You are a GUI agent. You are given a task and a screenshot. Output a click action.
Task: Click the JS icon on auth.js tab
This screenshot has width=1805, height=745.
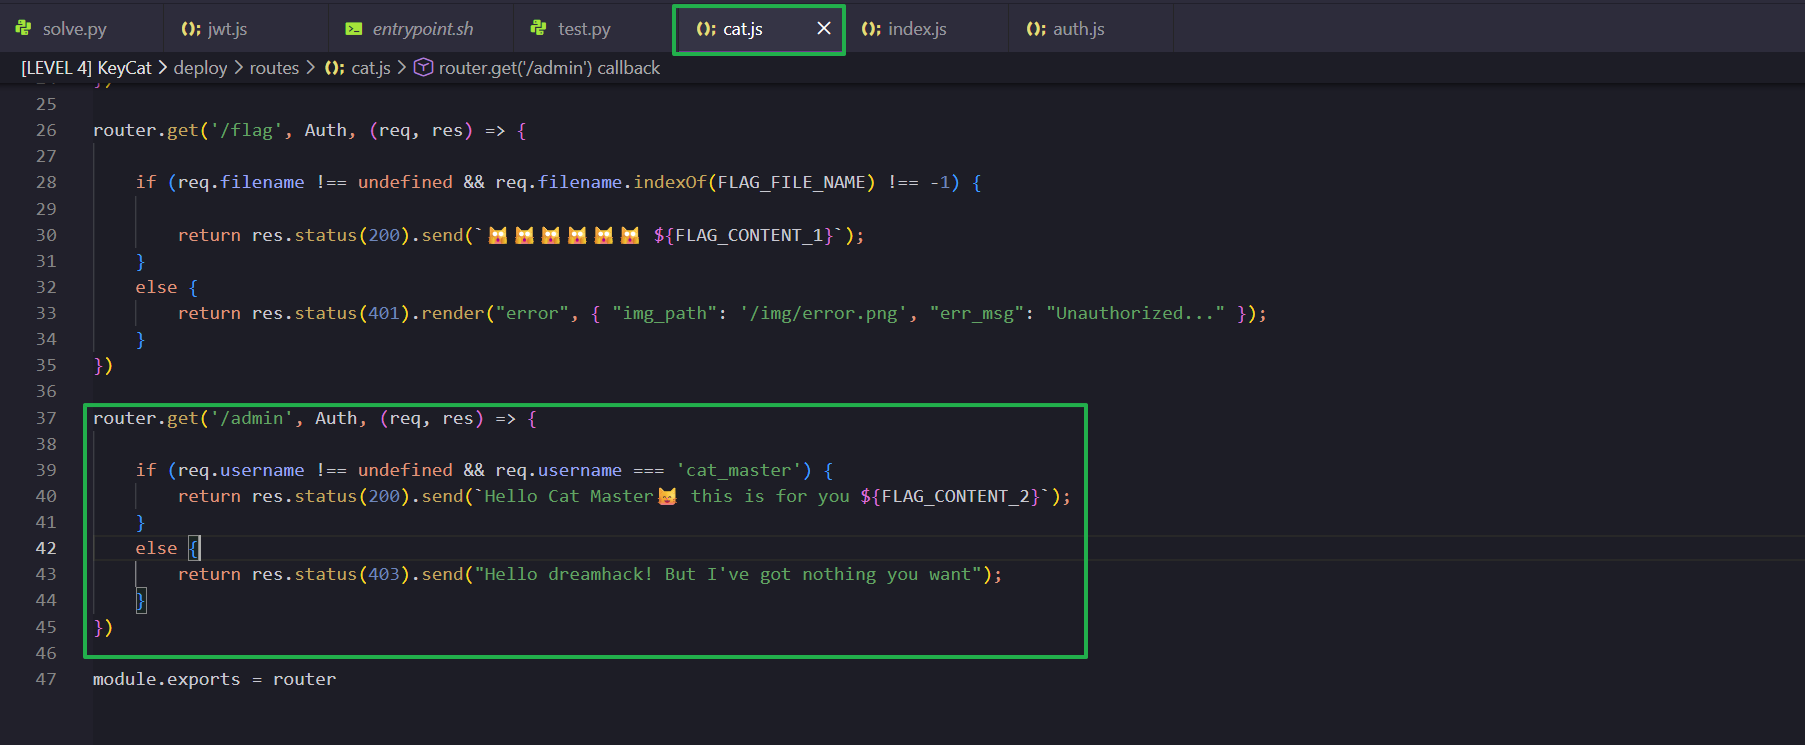click(1036, 29)
